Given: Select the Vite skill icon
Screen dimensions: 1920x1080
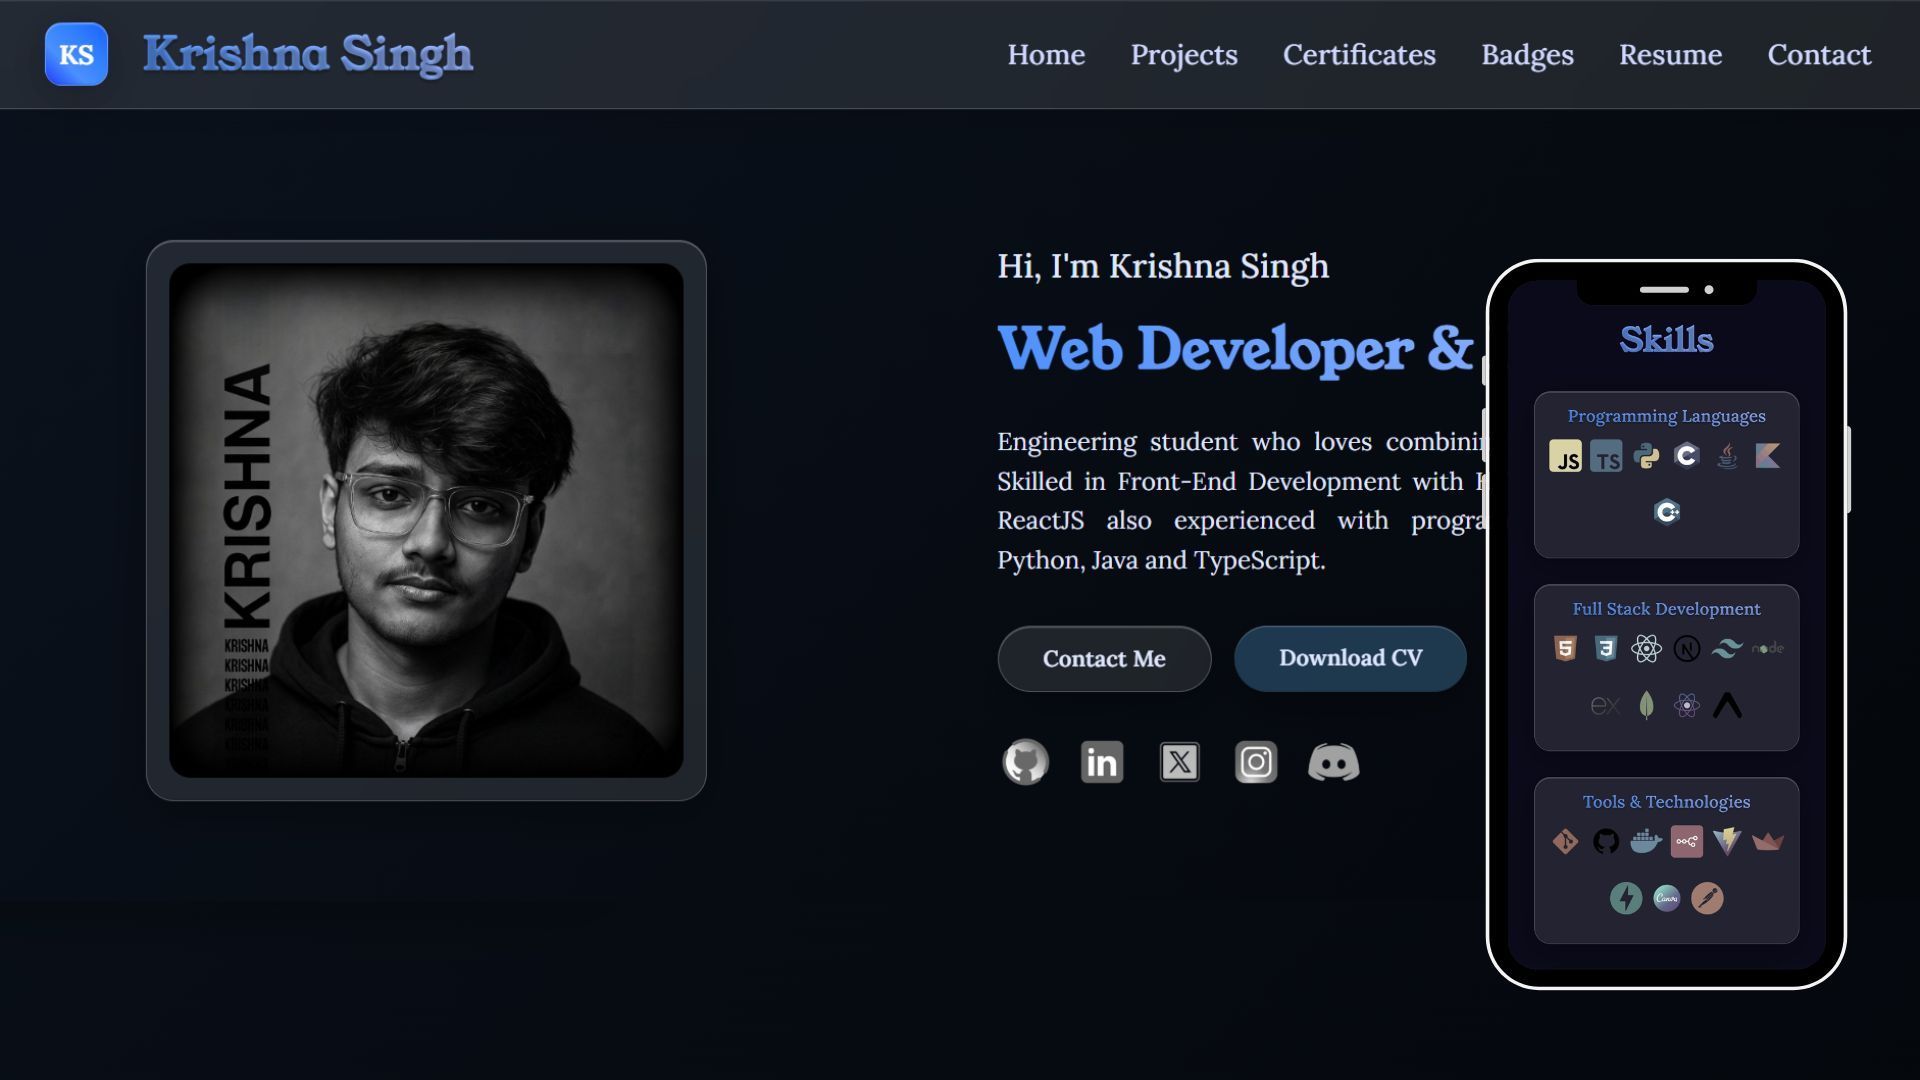Looking at the screenshot, I should coord(1727,842).
